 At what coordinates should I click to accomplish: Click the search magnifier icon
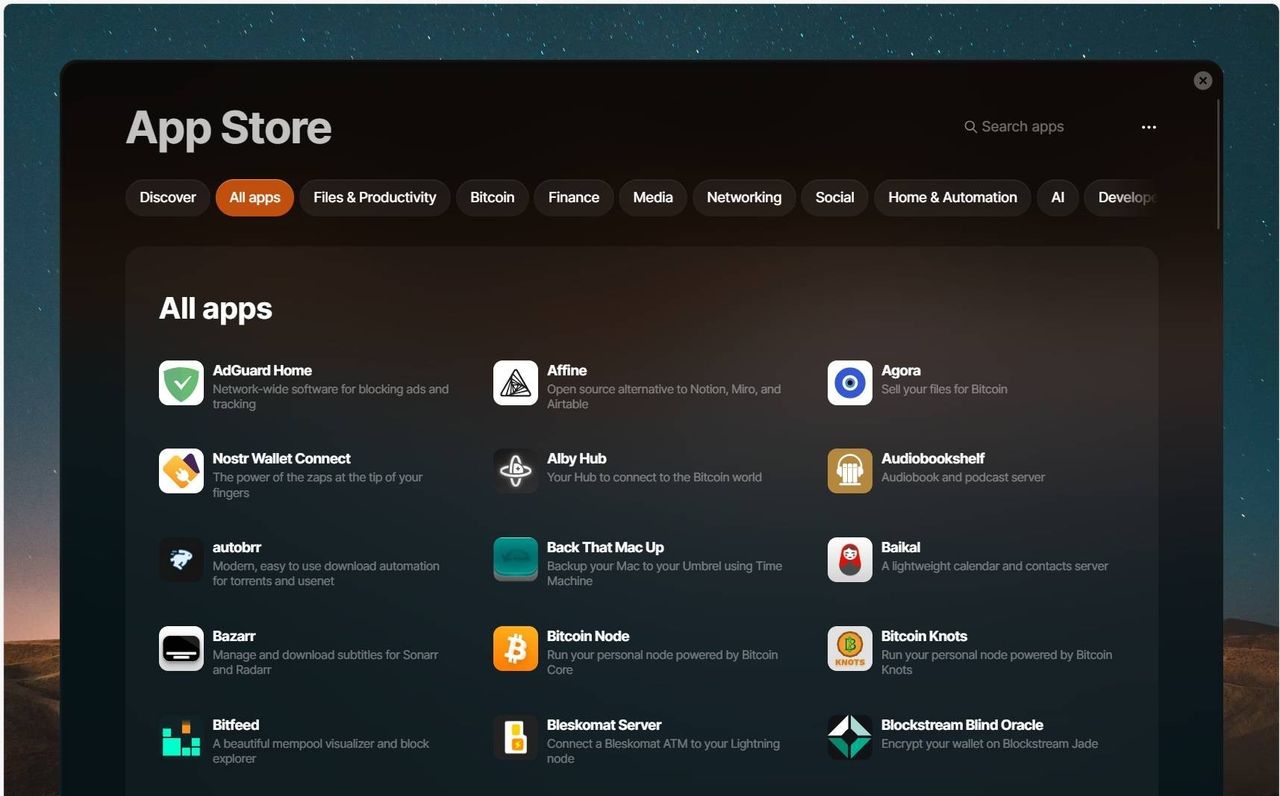[970, 127]
